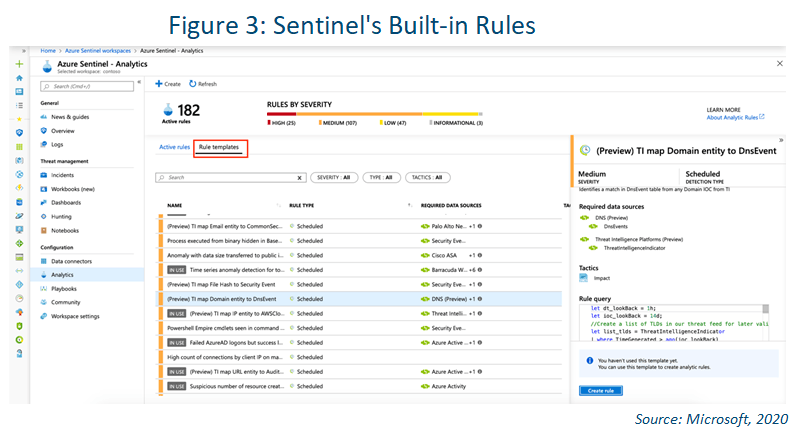Screen dimensions: 798x434
Task: Close the Azure Sentinel Analytics blade
Action: 780,64
